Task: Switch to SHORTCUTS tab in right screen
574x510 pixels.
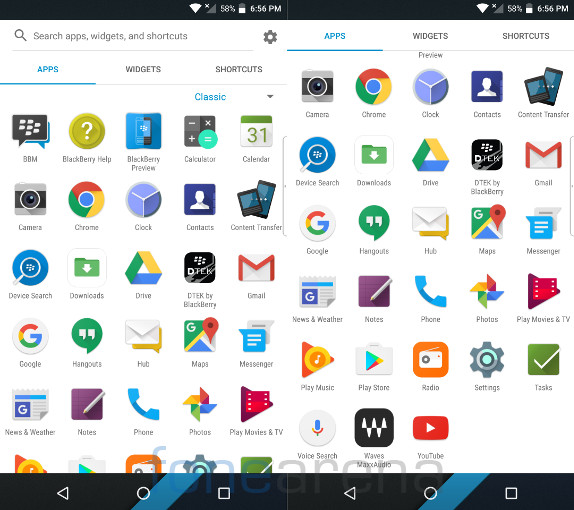Action: coord(526,36)
